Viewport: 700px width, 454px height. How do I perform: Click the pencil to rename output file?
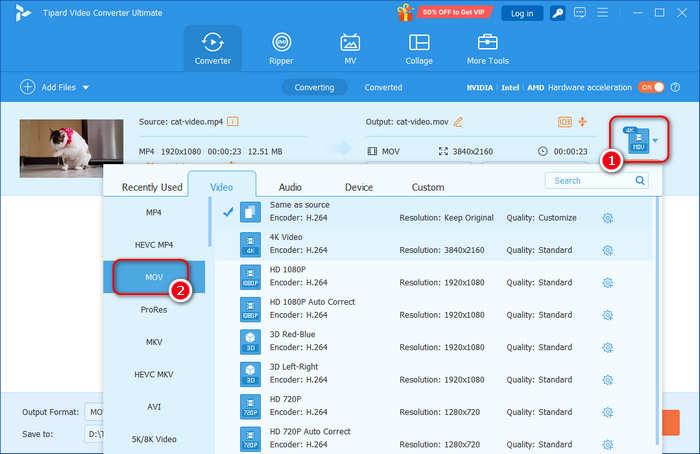458,121
